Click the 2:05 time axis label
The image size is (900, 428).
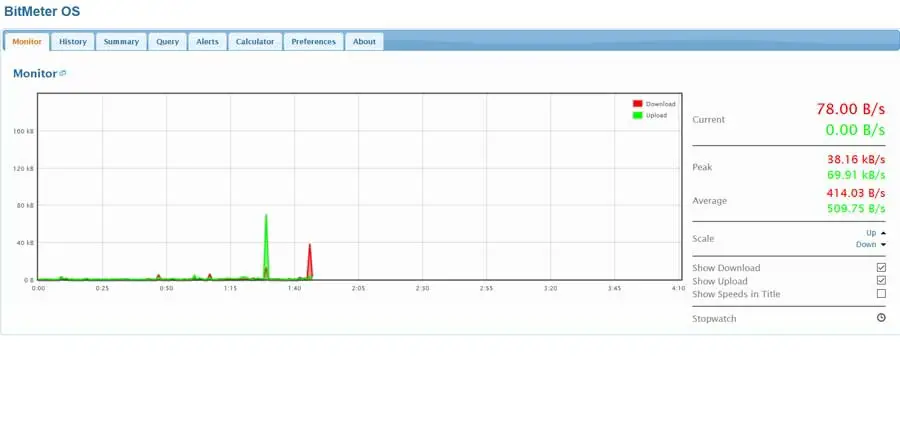[358, 288]
